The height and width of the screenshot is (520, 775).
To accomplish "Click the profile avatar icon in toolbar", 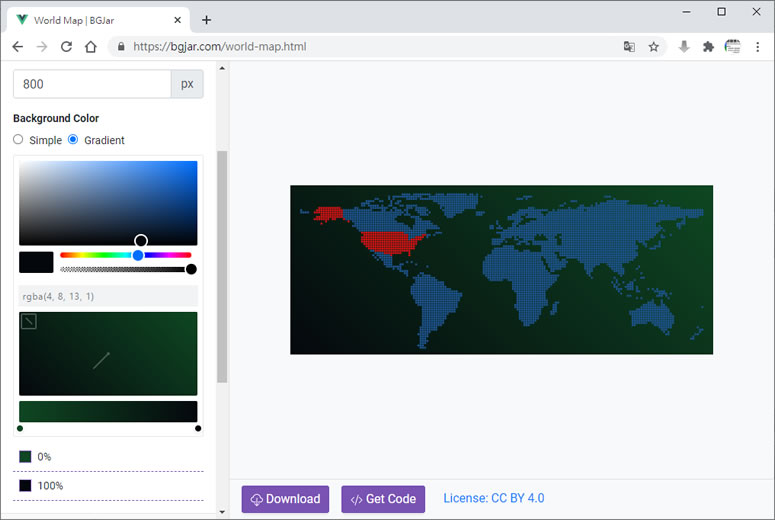I will click(x=732, y=47).
